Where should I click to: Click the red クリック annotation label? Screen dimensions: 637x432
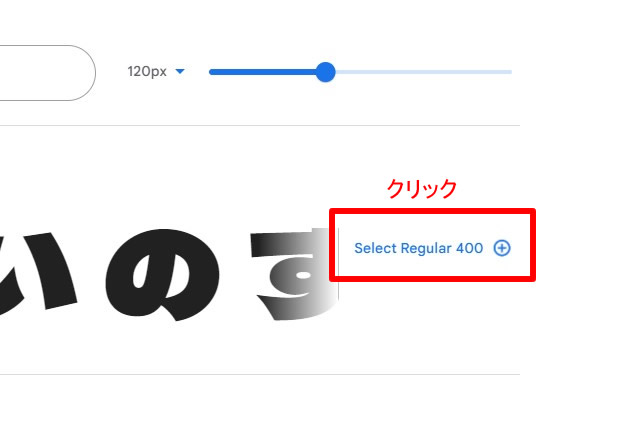pyautogui.click(x=422, y=189)
